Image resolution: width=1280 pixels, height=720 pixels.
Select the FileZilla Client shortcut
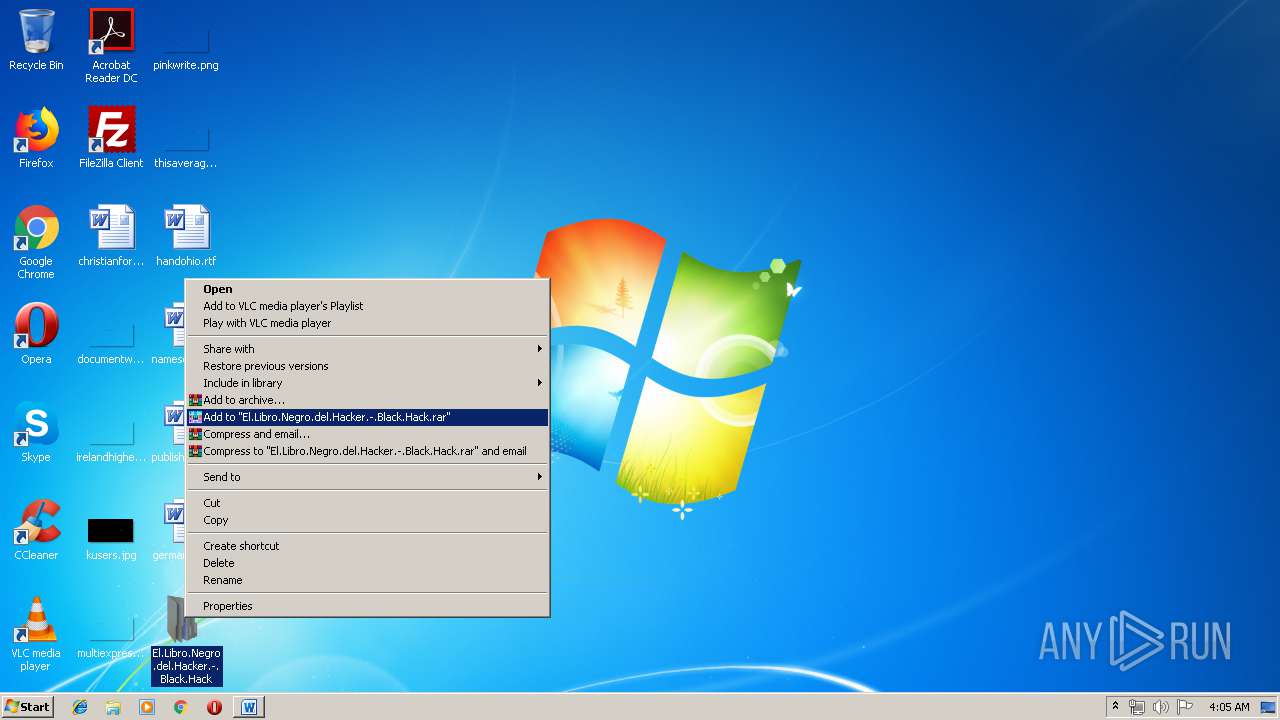click(x=111, y=138)
